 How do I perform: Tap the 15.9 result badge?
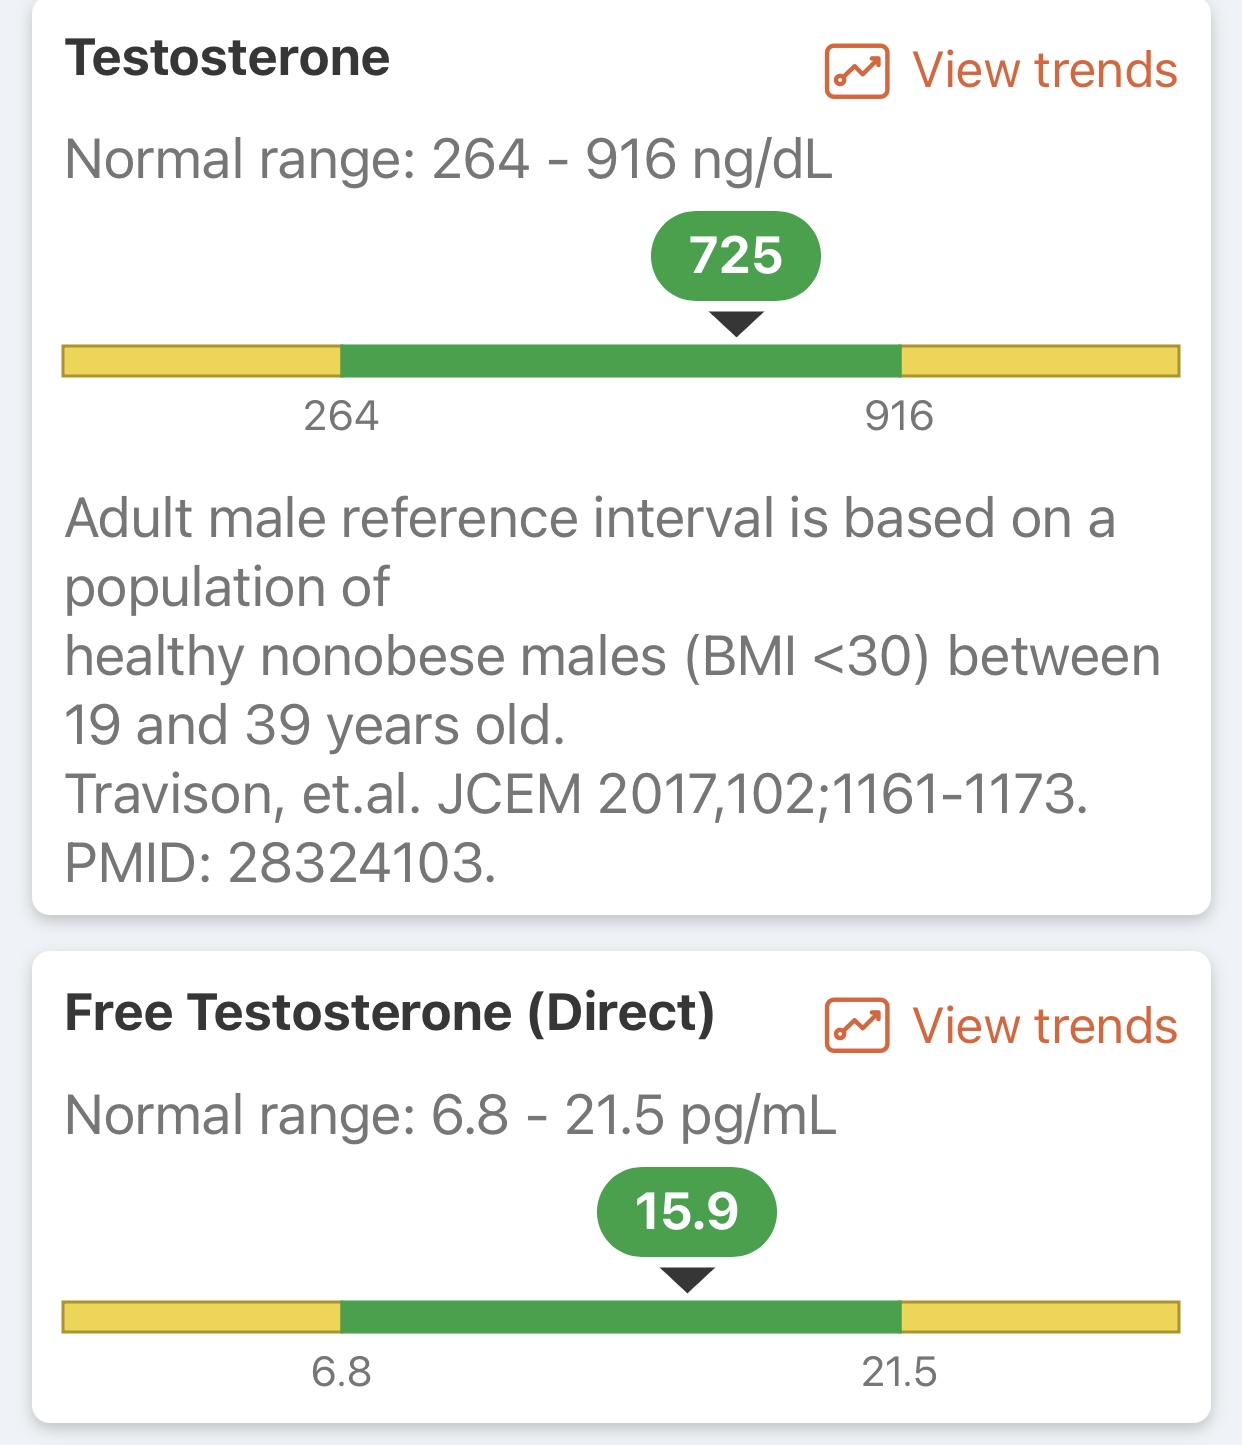(687, 1211)
